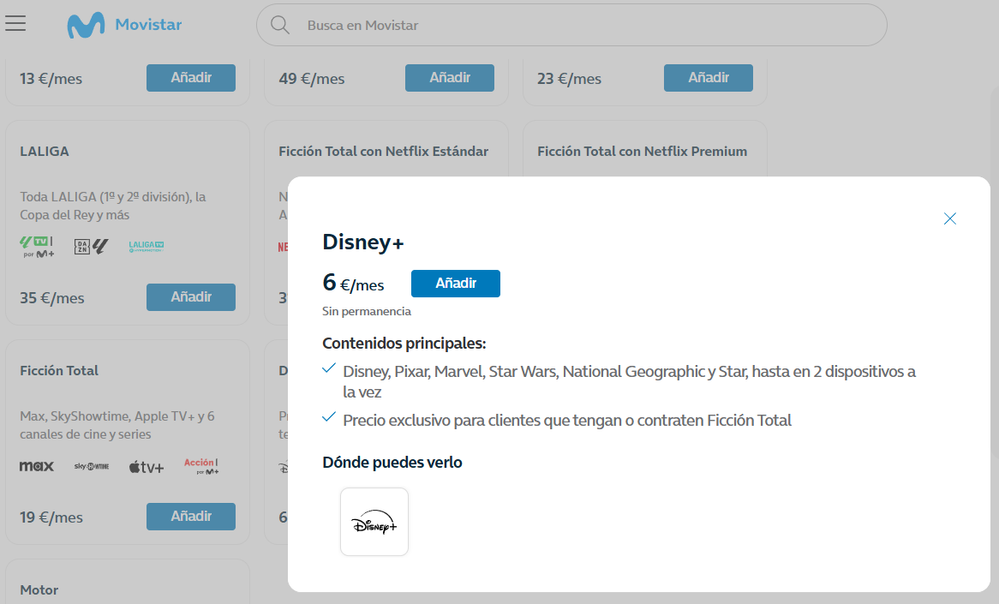Open the hamburger menu icon
This screenshot has height=604, width=999.
[16, 23]
